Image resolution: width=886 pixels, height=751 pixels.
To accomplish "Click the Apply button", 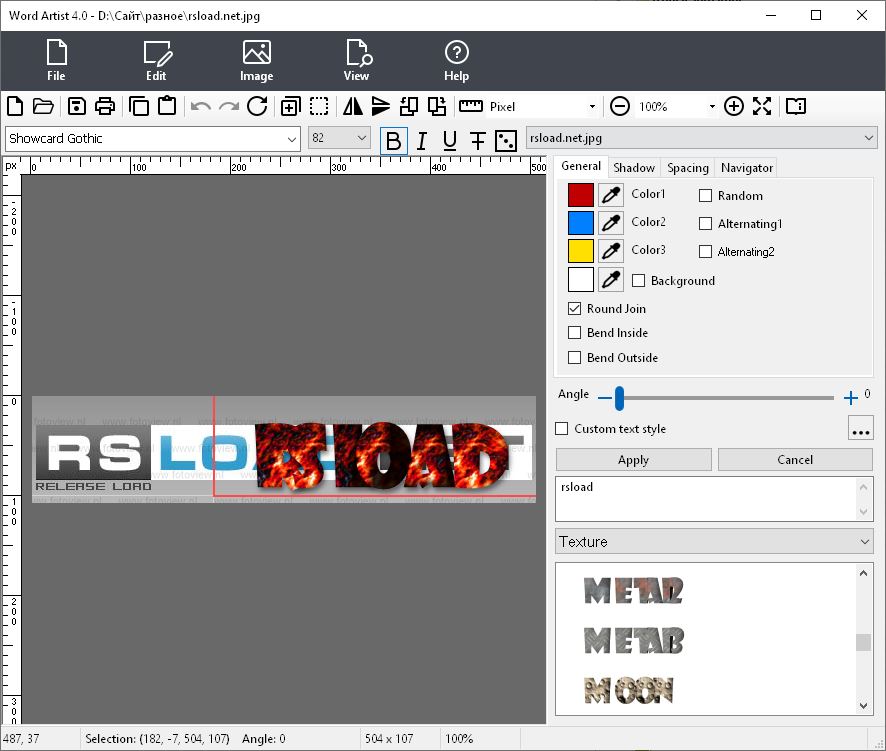I will tap(633, 460).
